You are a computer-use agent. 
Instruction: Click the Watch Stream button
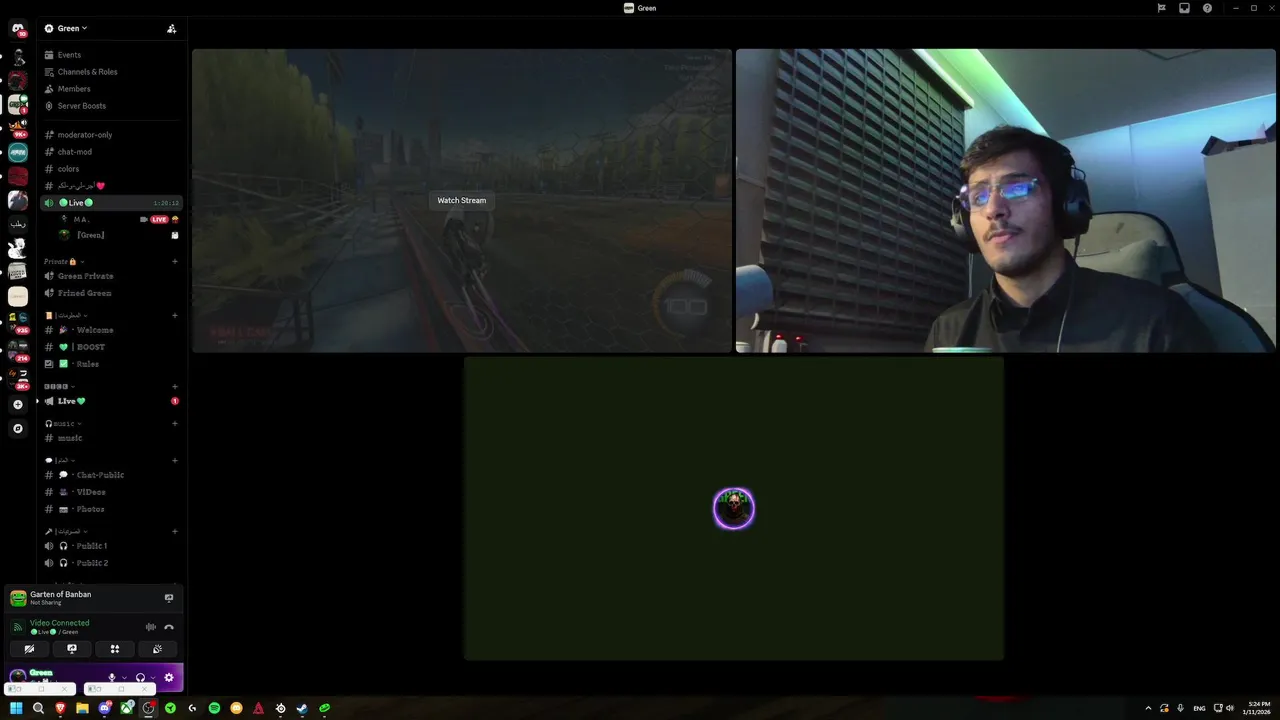coord(461,200)
